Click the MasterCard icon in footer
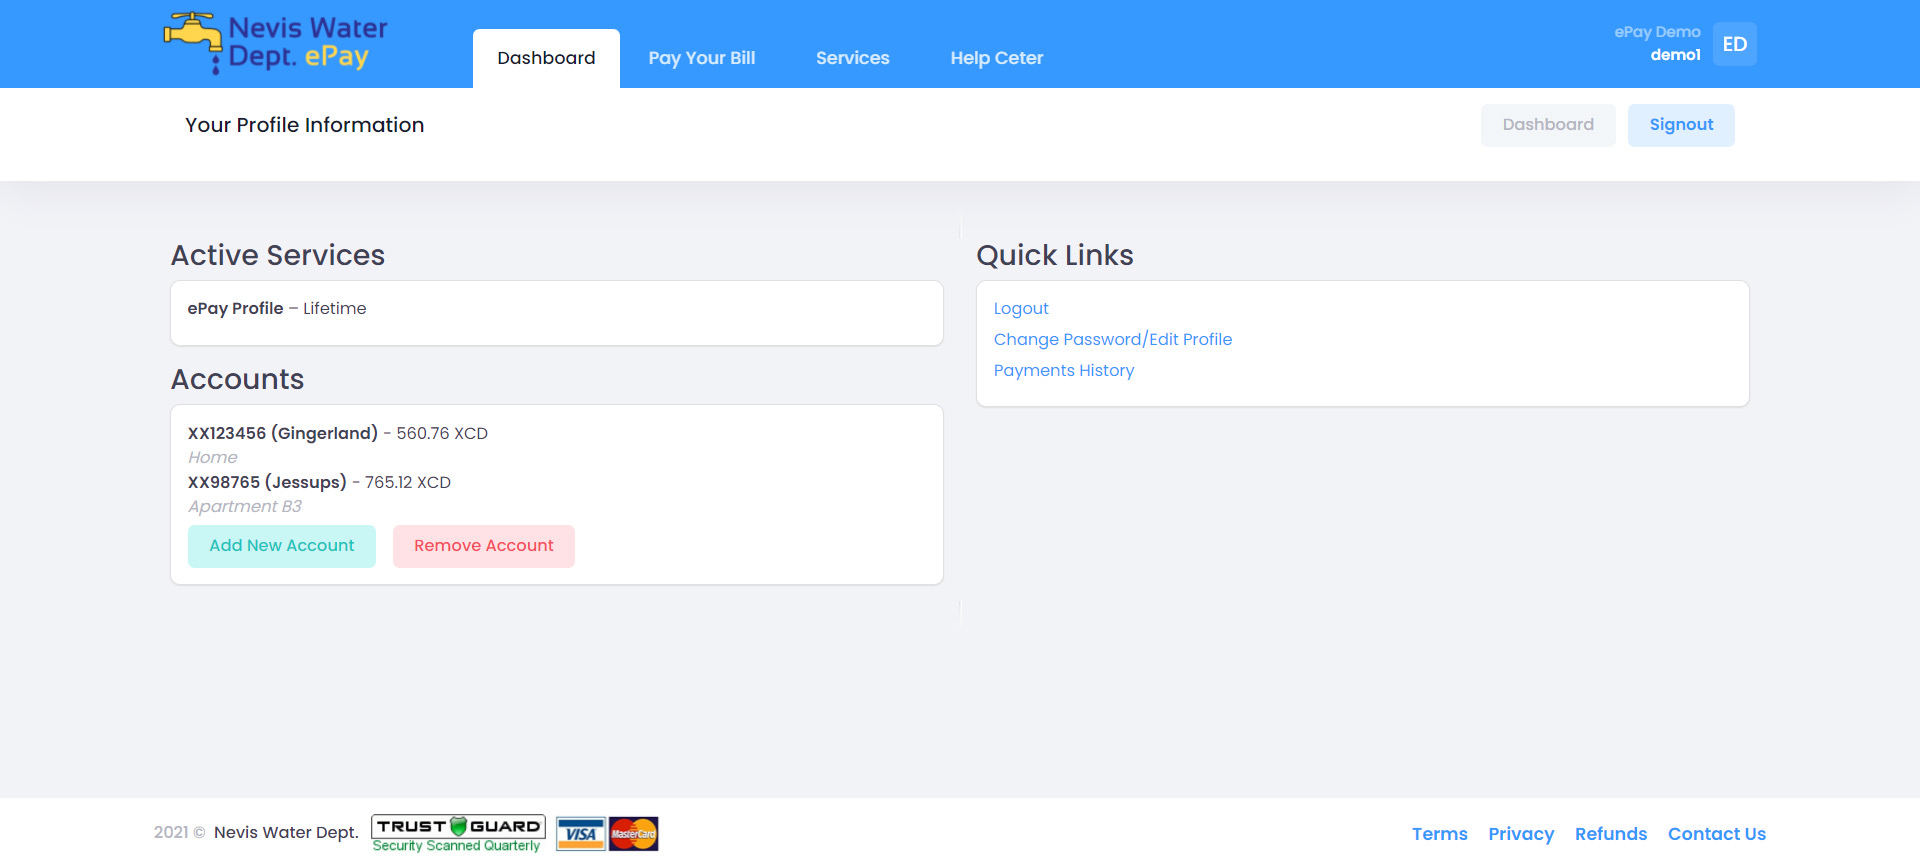Image resolution: width=1920 pixels, height=868 pixels. [x=634, y=834]
